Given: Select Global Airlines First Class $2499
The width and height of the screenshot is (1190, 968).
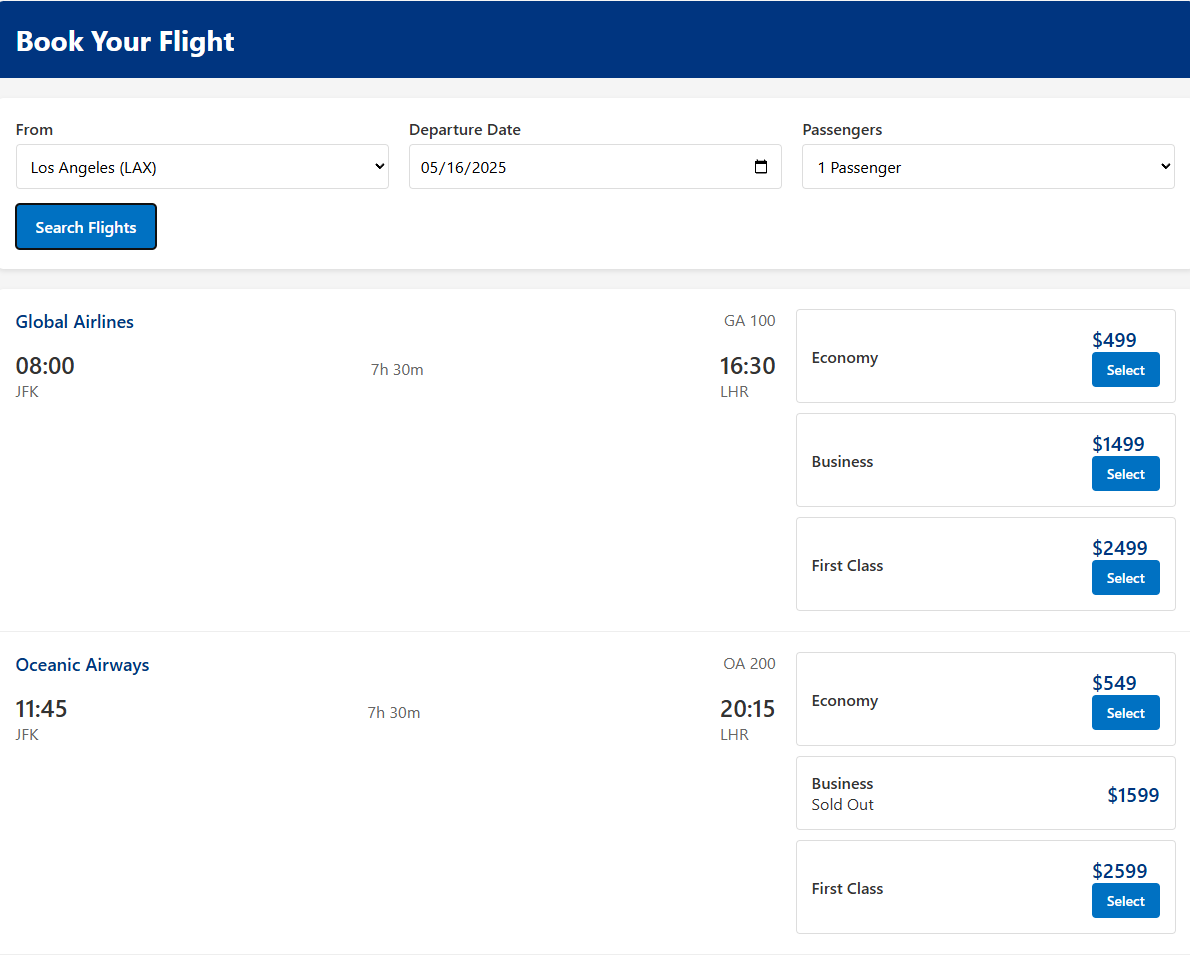Looking at the screenshot, I should pyautogui.click(x=1125, y=578).
